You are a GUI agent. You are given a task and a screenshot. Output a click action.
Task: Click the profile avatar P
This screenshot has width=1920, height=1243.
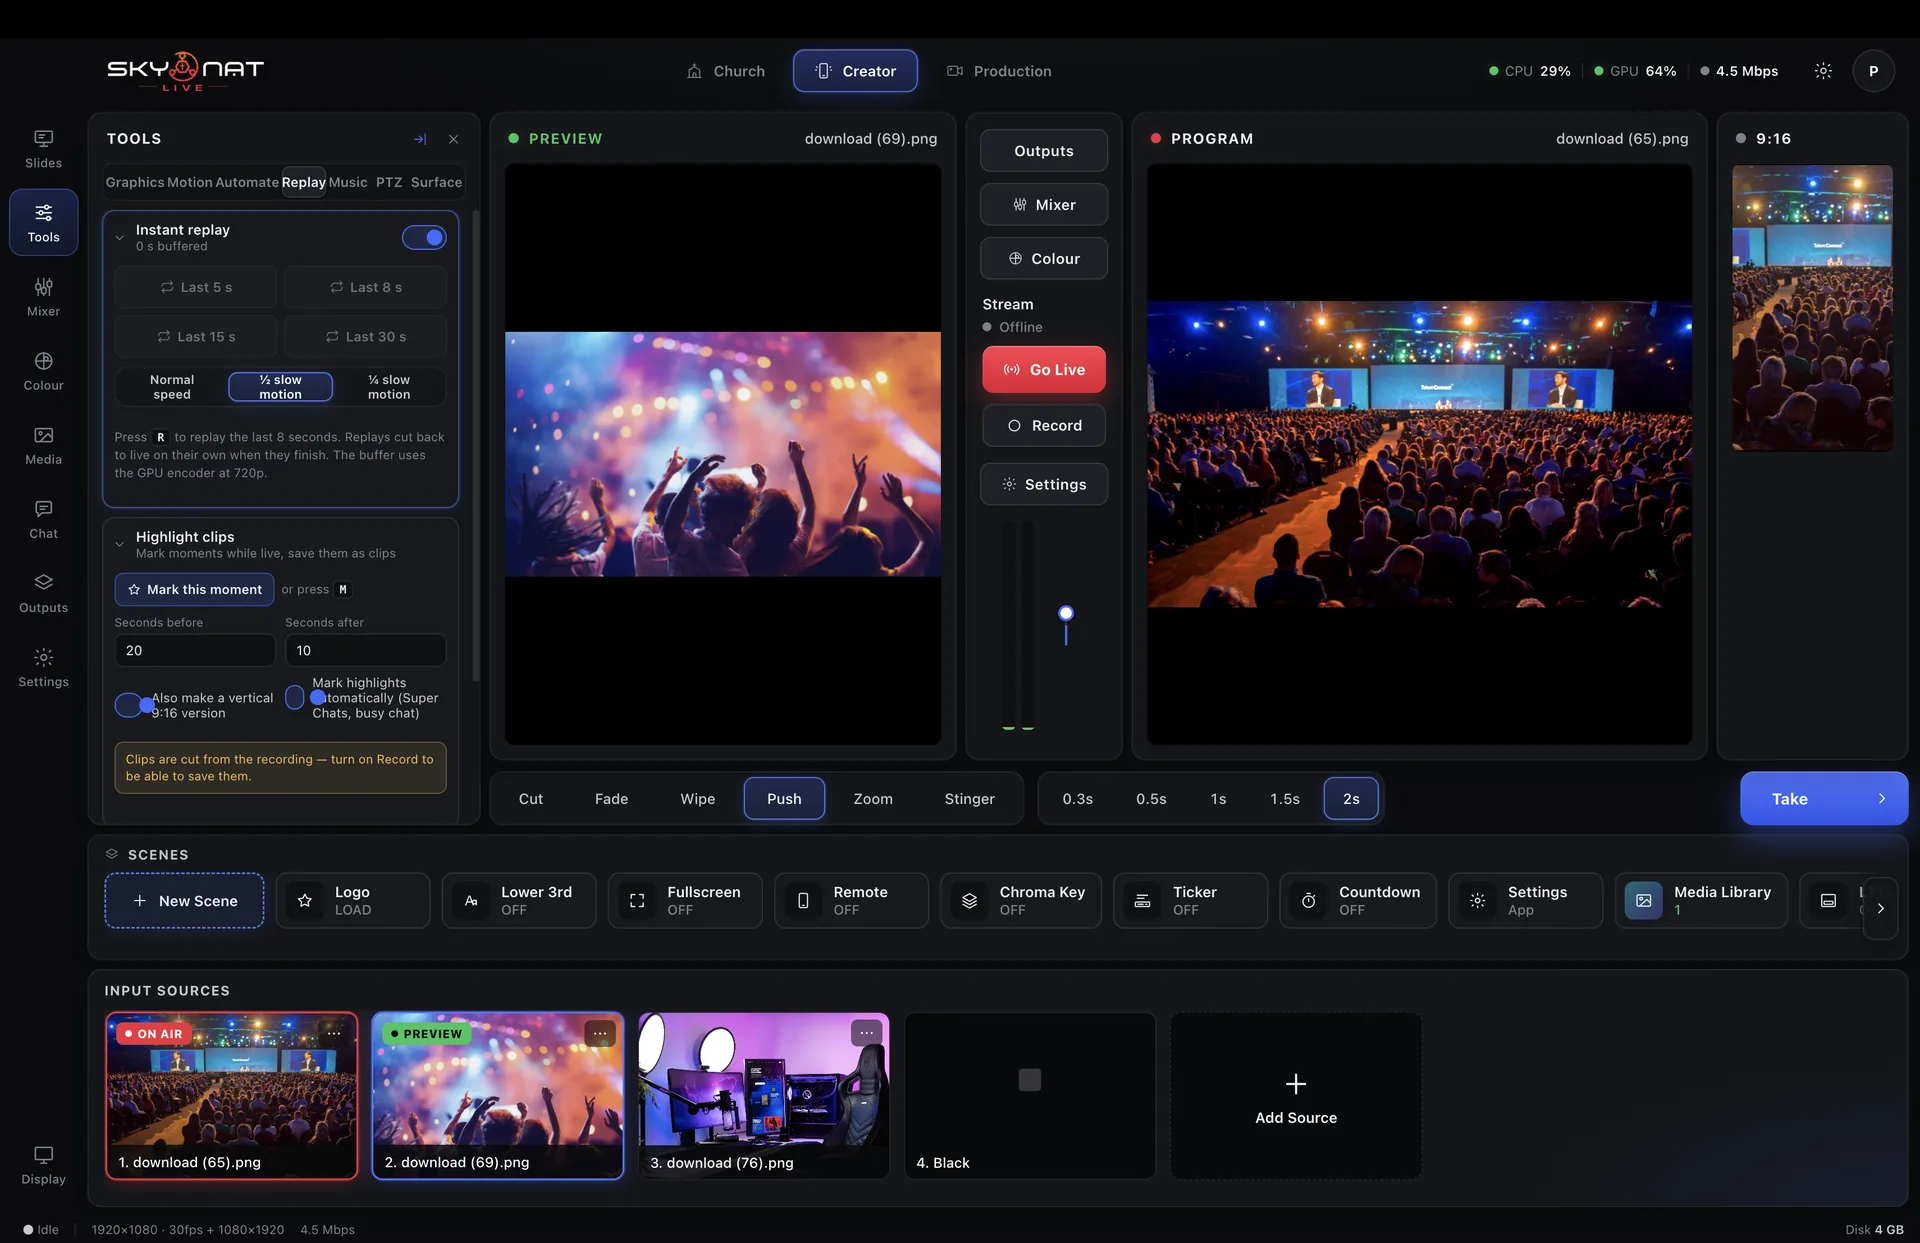point(1873,71)
